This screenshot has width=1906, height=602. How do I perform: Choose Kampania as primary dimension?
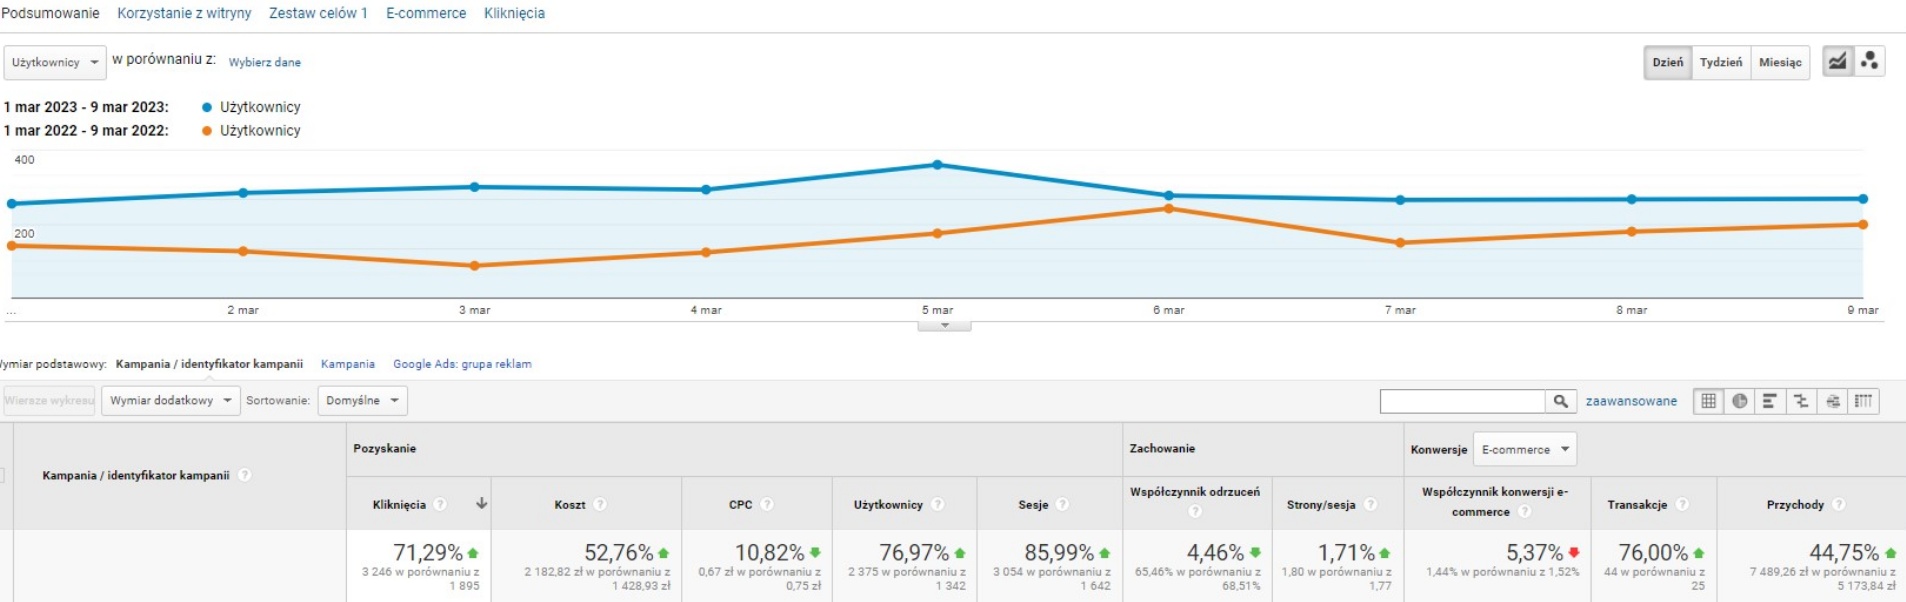tap(348, 364)
